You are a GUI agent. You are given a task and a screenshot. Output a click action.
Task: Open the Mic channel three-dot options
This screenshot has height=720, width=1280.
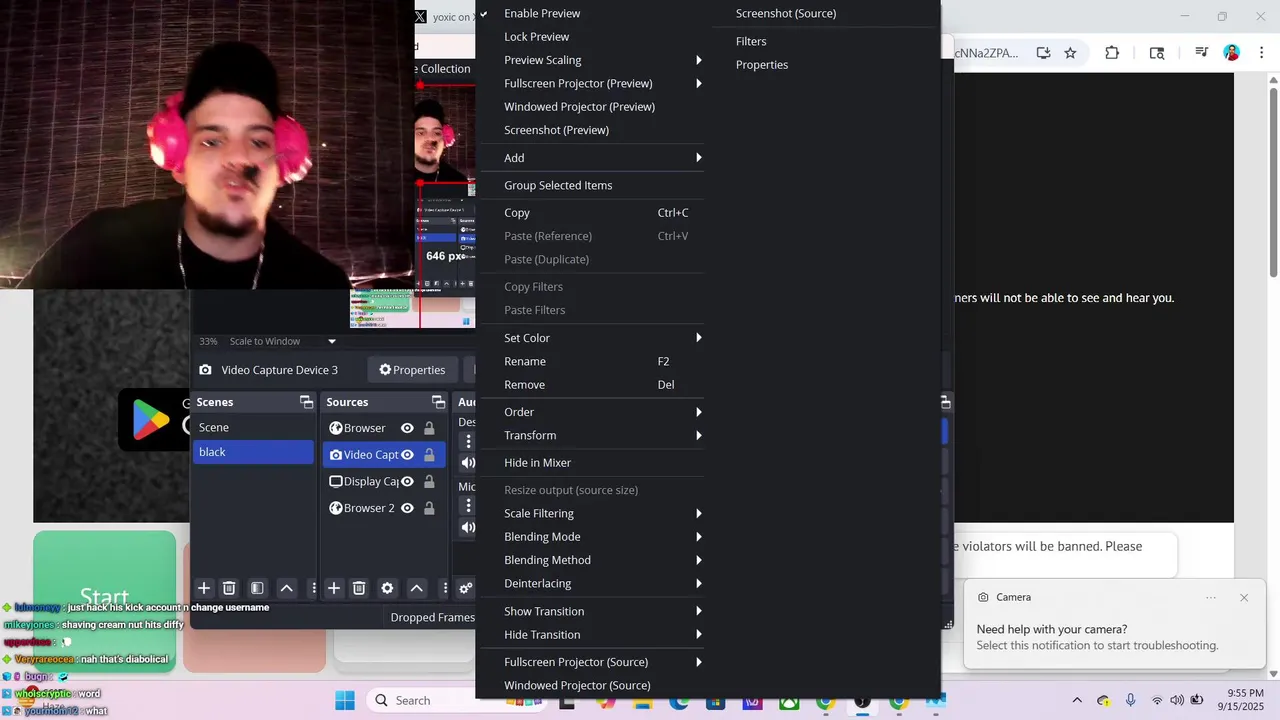[x=468, y=505]
